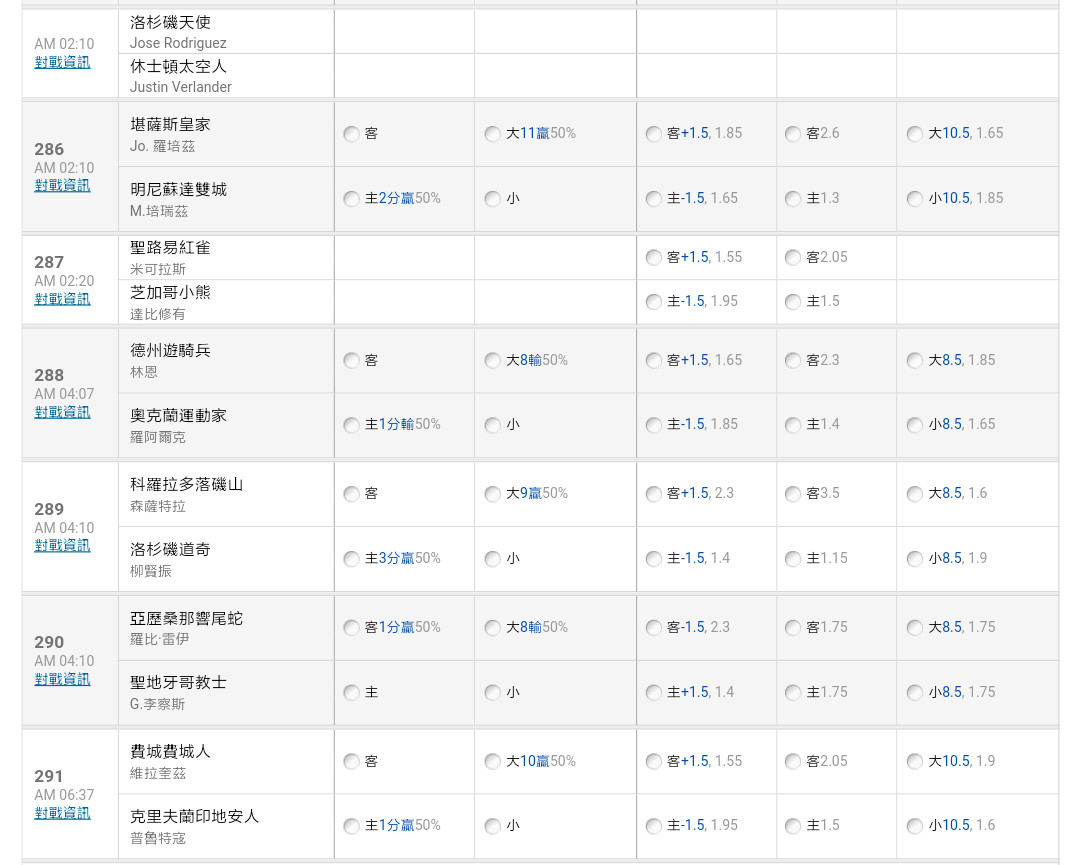Select 客-1.5, 2.3 for 亞歷桑那響尾蛇
This screenshot has height=865, width=1080.
pyautogui.click(x=653, y=627)
